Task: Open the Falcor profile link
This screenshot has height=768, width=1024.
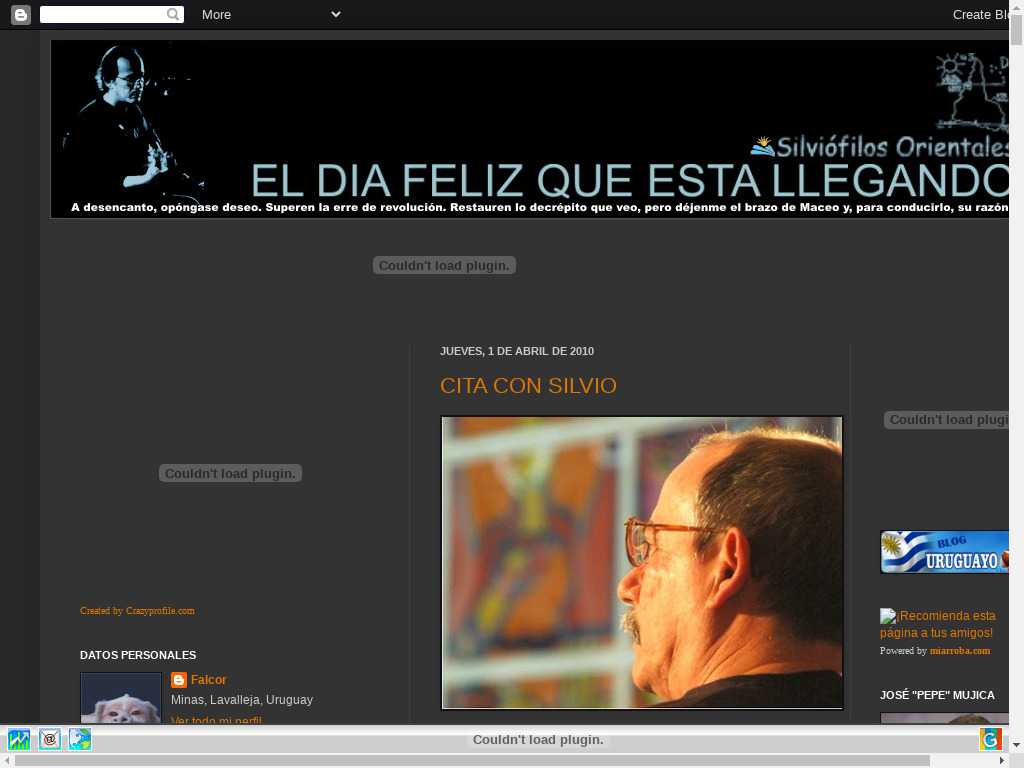Action: (209, 680)
